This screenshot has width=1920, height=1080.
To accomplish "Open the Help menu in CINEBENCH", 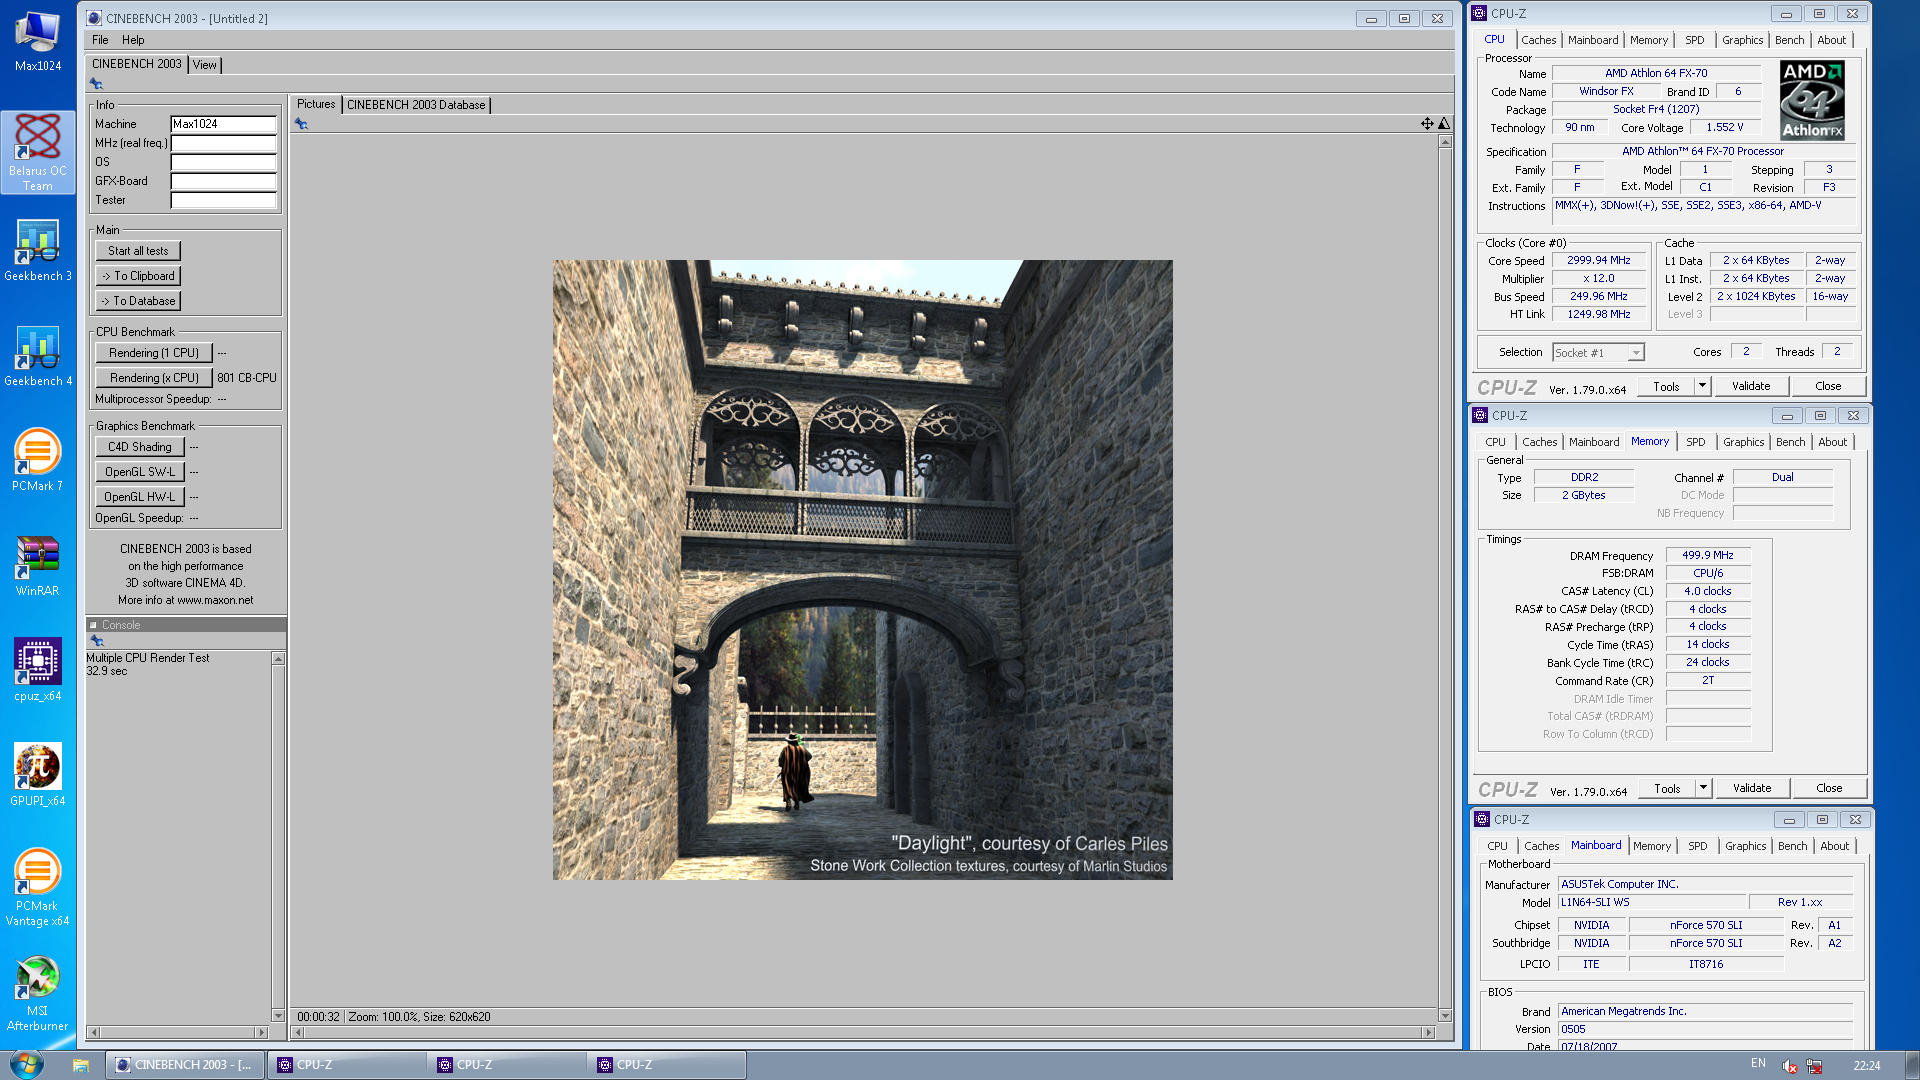I will (133, 40).
